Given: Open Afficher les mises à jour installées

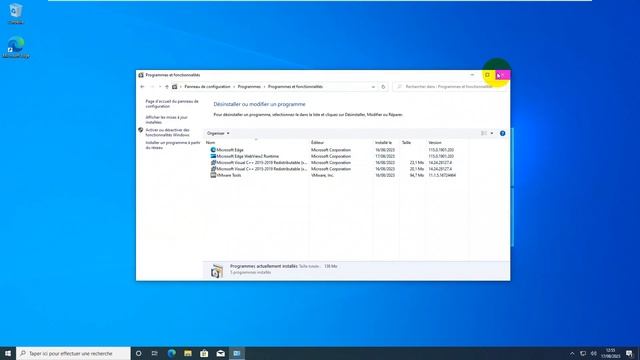Looking at the screenshot, I should [x=167, y=120].
